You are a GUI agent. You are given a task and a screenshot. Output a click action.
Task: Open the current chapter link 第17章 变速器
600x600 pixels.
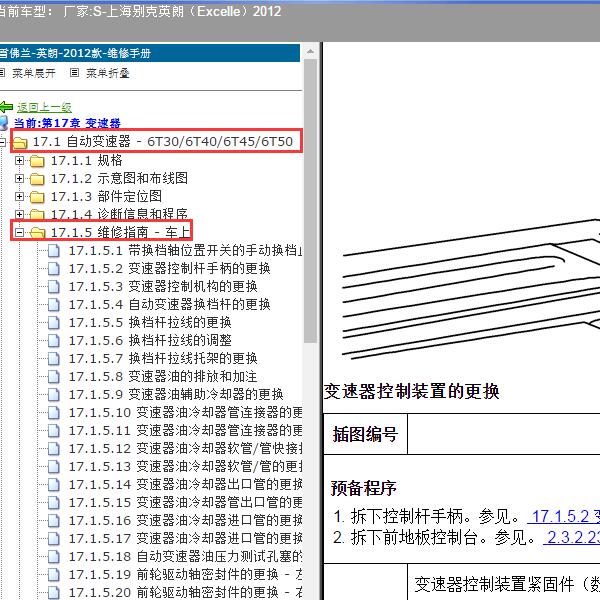(x=67, y=123)
